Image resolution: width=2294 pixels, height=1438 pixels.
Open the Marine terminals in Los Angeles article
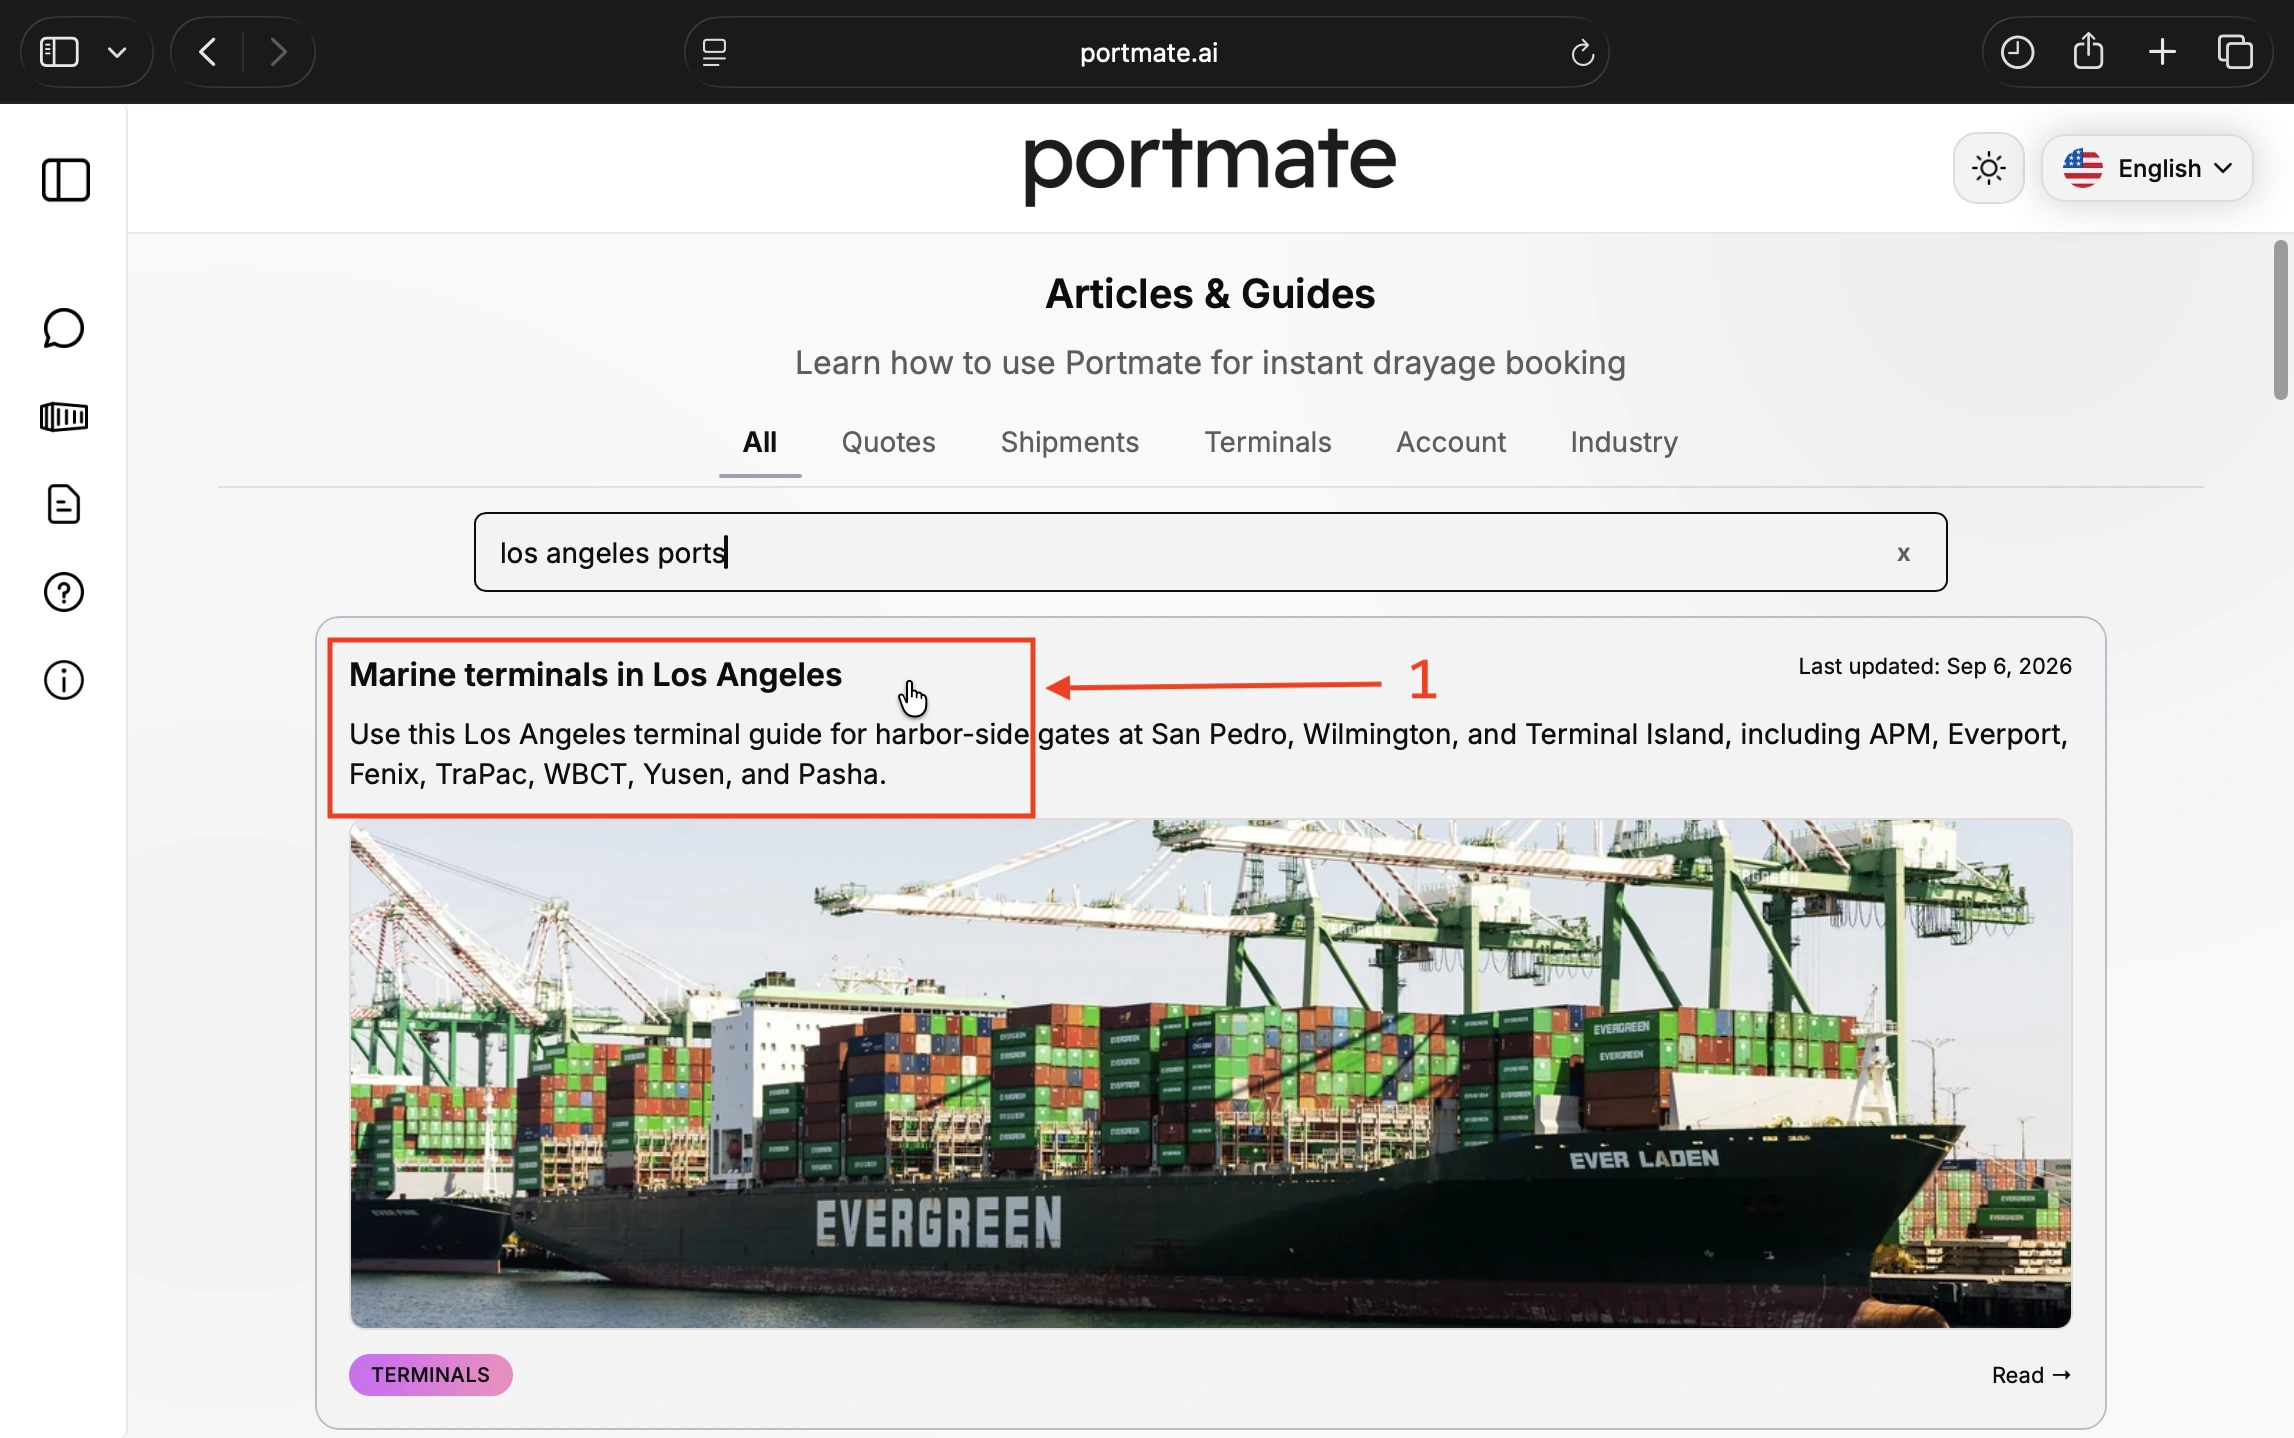[x=595, y=675]
